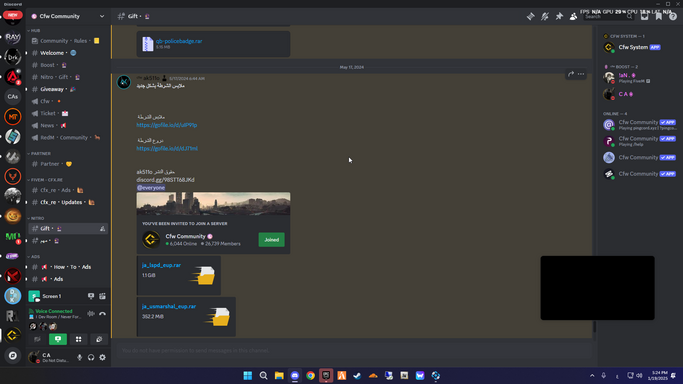683x384 pixels.
Task: Click the message search field
Action: click(x=609, y=17)
